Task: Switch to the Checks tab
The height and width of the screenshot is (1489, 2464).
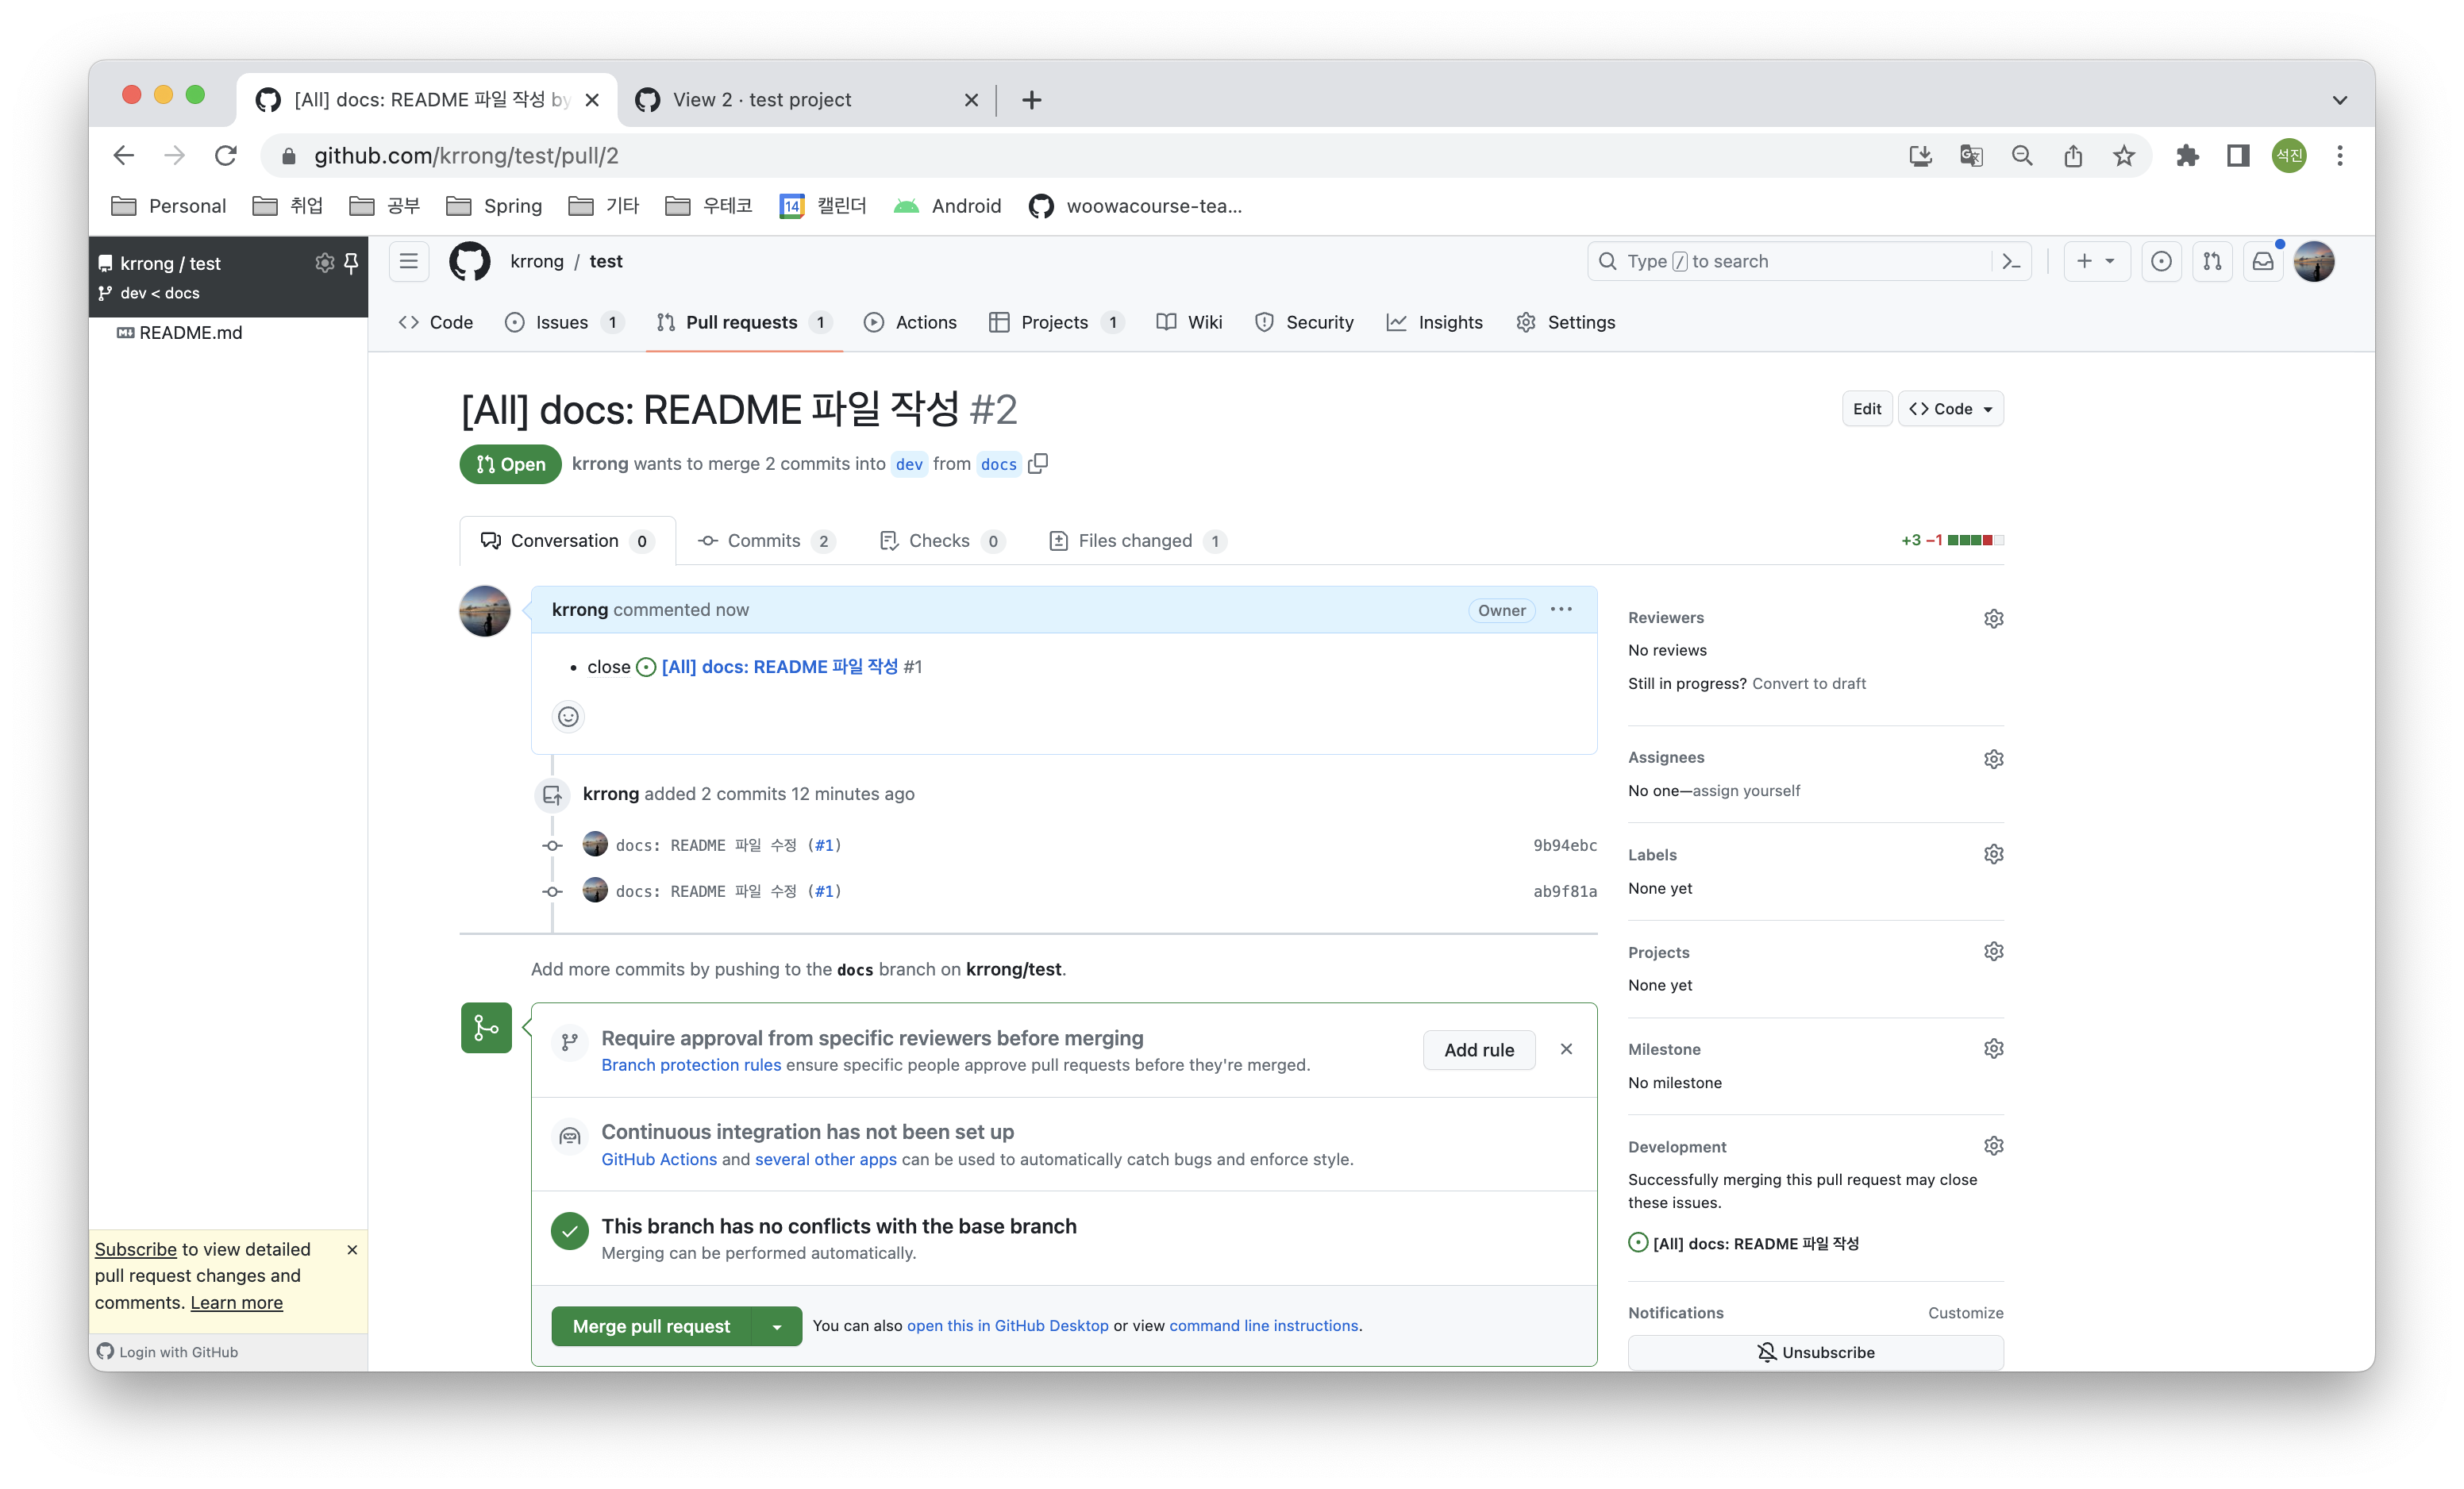Action: 941,541
